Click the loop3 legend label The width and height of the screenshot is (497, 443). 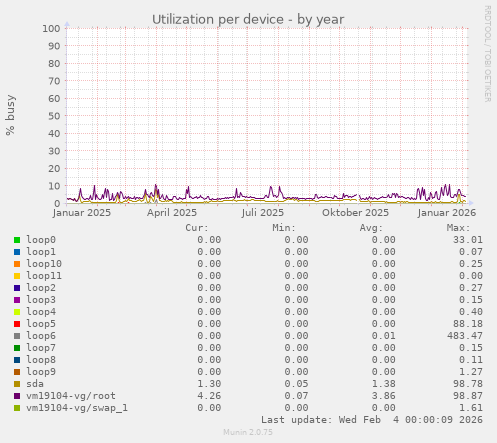coord(41,300)
